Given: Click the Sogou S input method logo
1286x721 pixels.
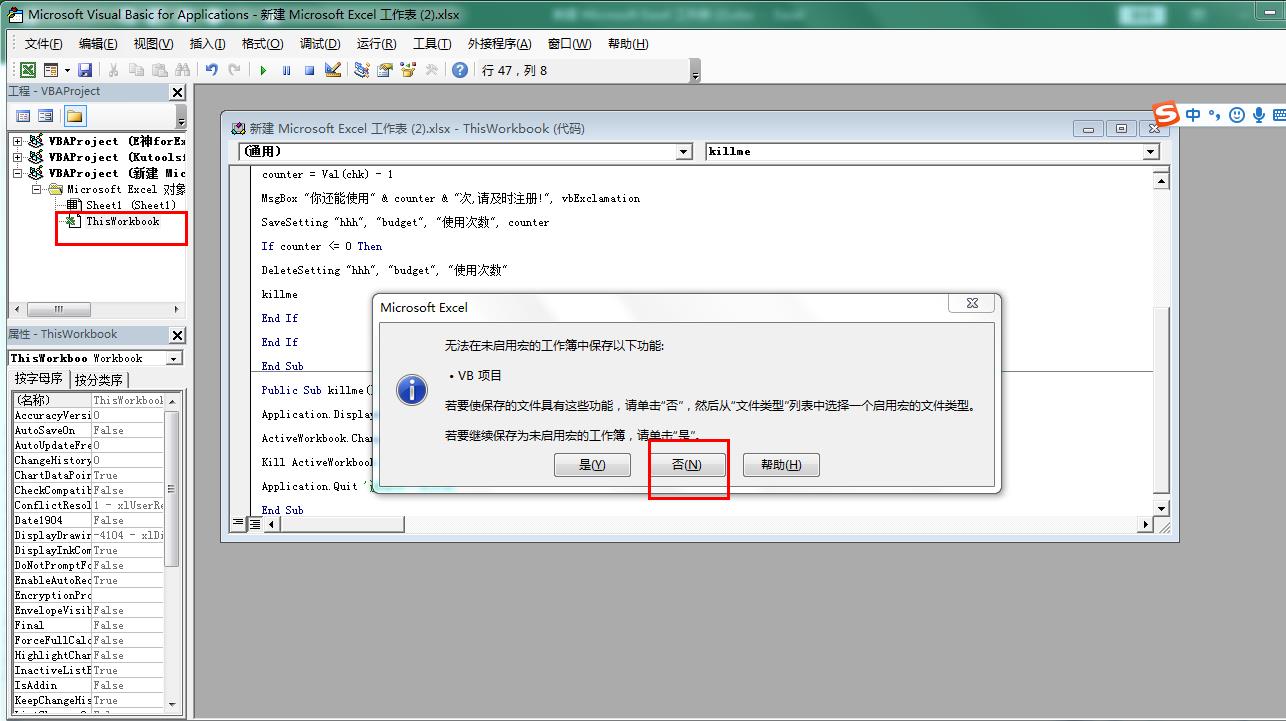Looking at the screenshot, I should (x=1165, y=114).
